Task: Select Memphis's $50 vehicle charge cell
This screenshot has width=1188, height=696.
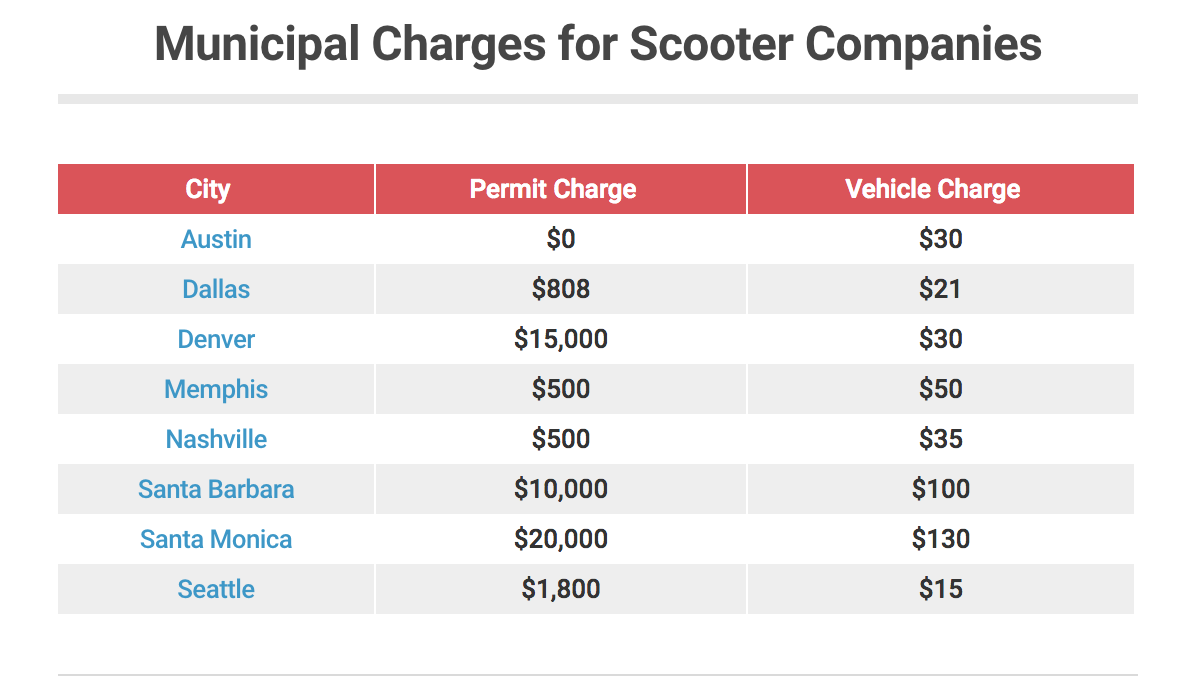Action: coord(941,390)
